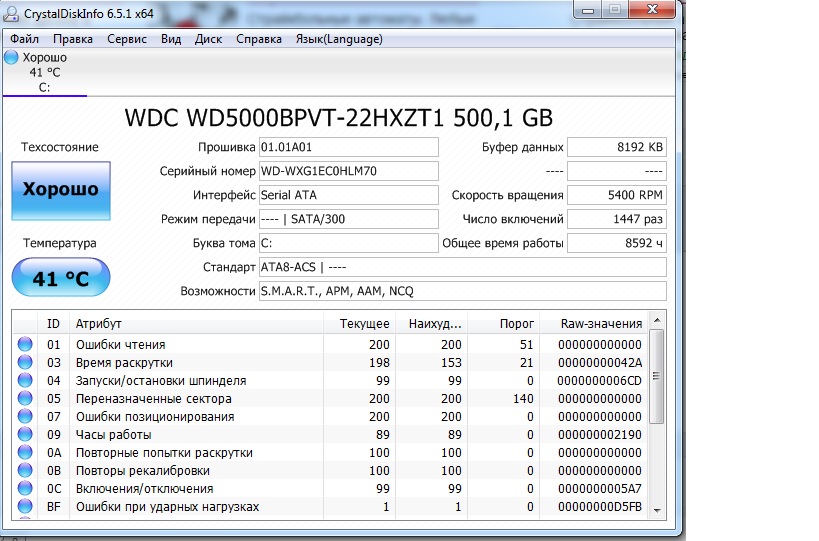Click status circle for Запуски/остановки шпинделя row
The width and height of the screenshot is (819, 541).
25,380
